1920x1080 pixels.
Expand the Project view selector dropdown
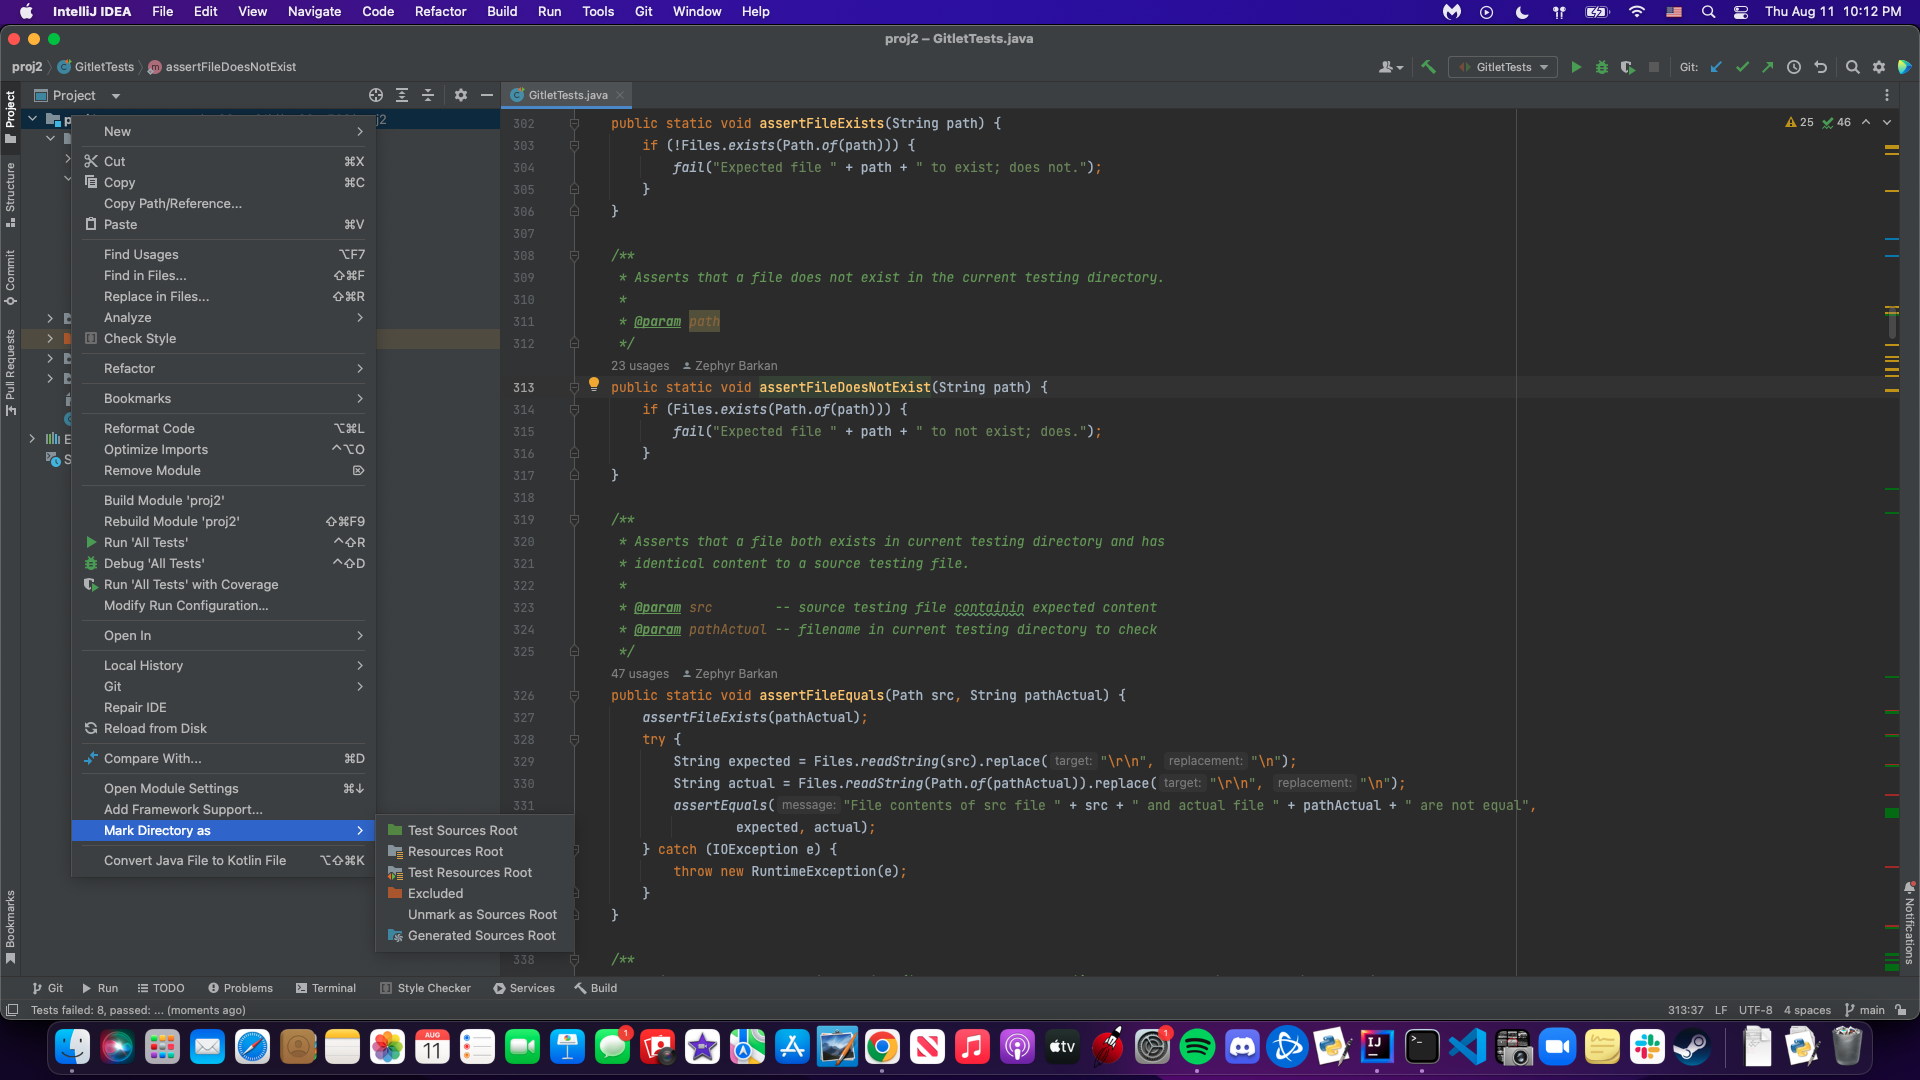(x=116, y=96)
